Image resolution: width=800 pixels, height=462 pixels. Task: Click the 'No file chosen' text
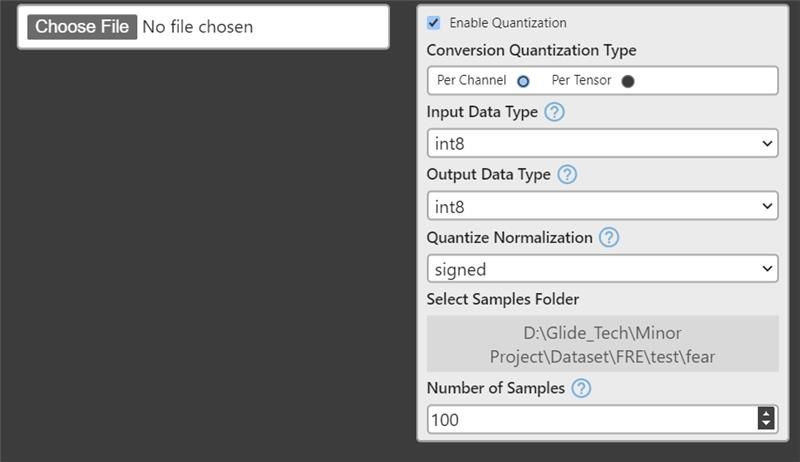[x=198, y=27]
